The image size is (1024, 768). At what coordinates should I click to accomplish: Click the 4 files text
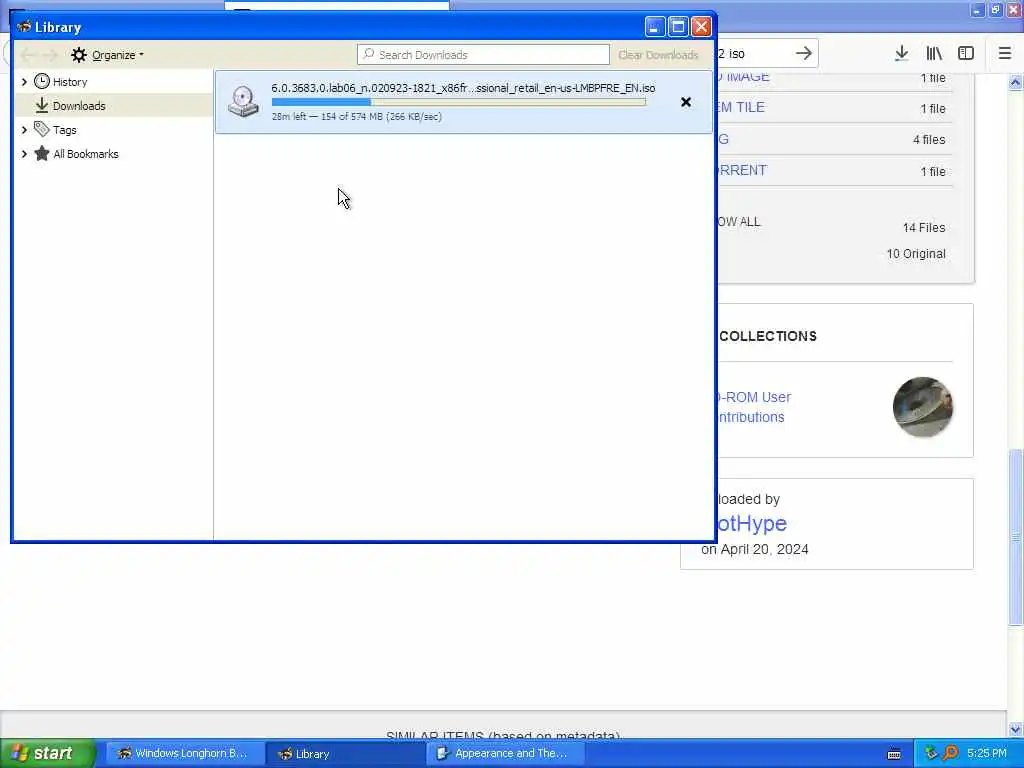[x=929, y=139]
